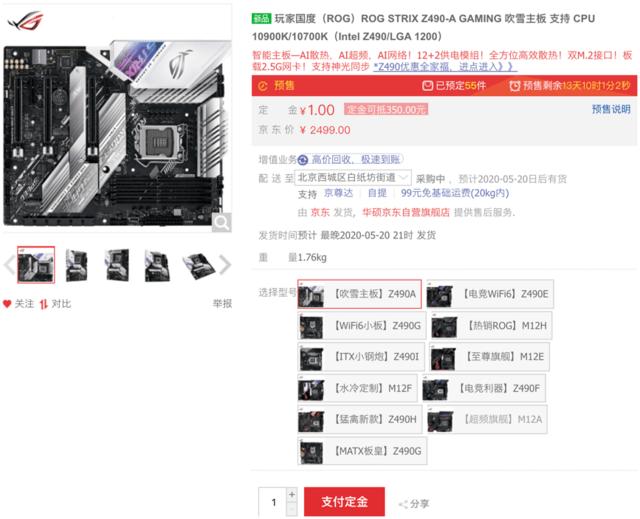This screenshot has width=640, height=519.
Task: Click the quantity input field showing 1
Action: pyautogui.click(x=273, y=502)
